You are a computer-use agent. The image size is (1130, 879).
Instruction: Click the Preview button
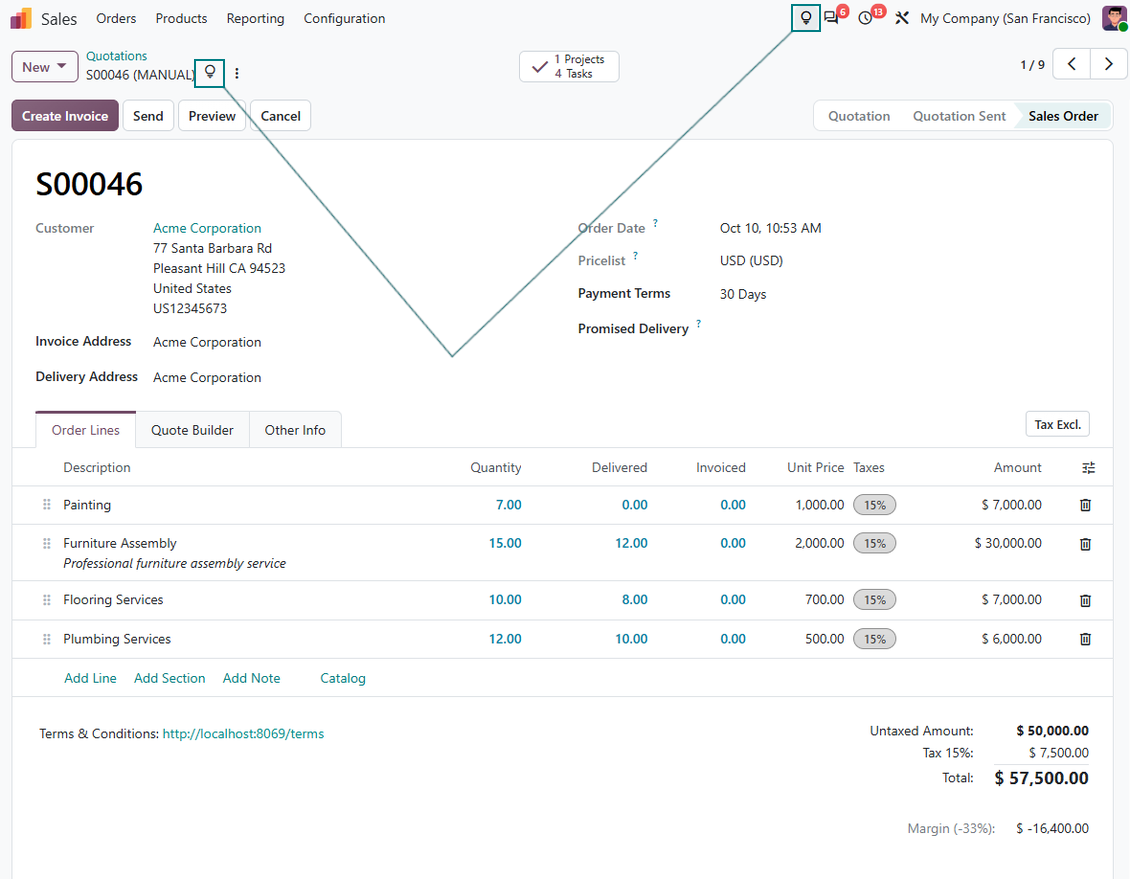pyautogui.click(x=212, y=116)
